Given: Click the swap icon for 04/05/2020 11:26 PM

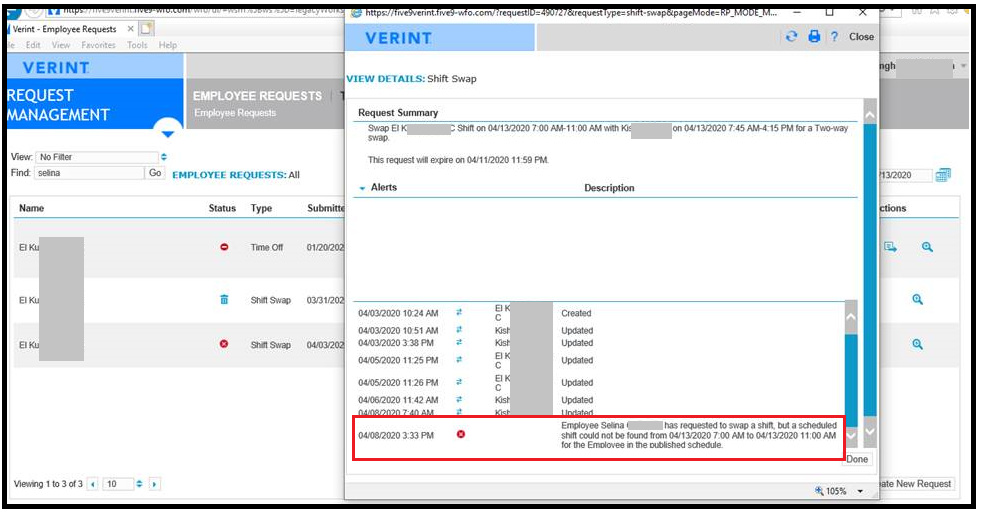Looking at the screenshot, I should coord(459,382).
